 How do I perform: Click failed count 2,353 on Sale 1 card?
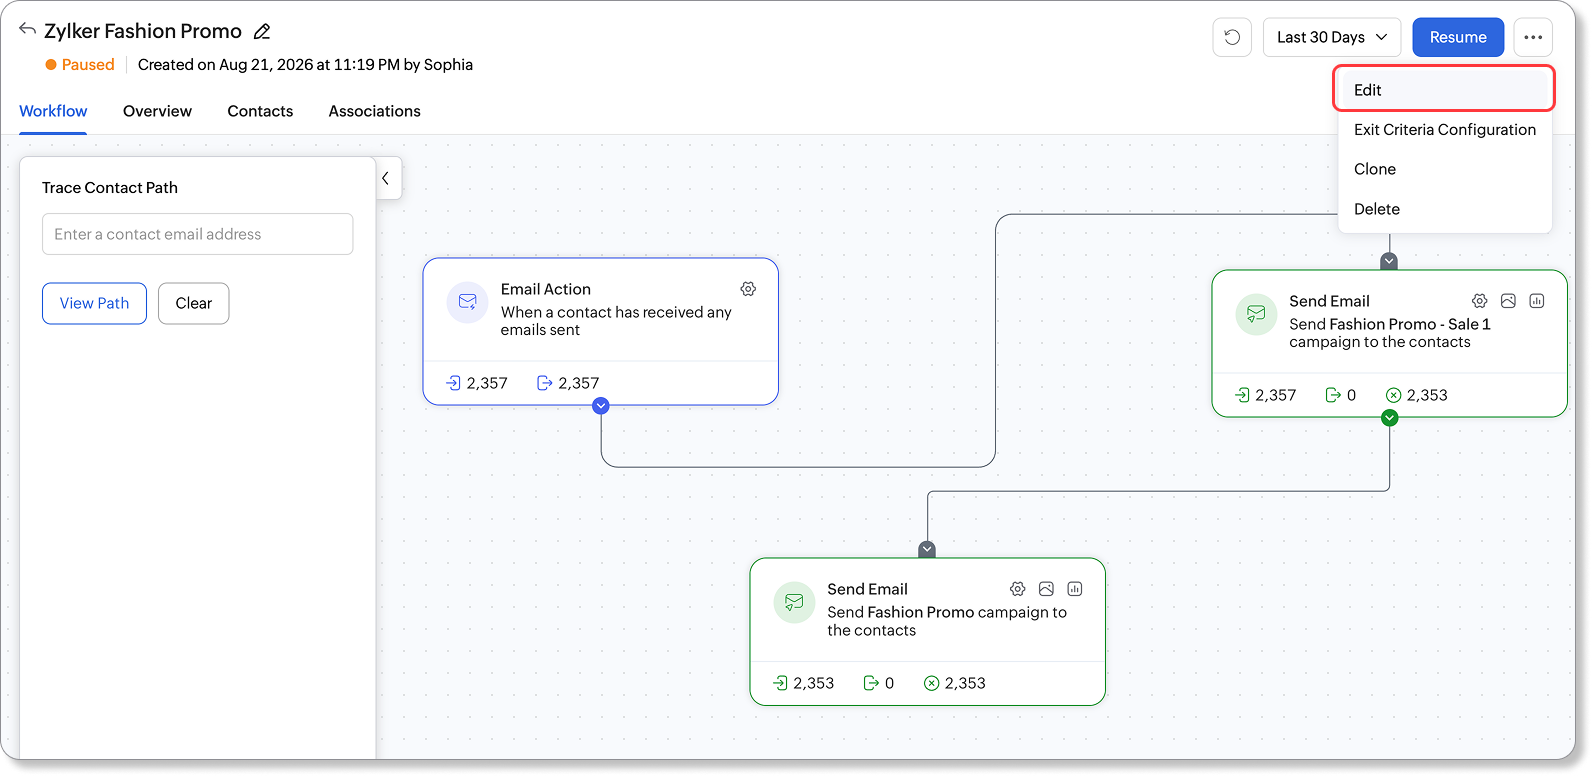point(1417,395)
